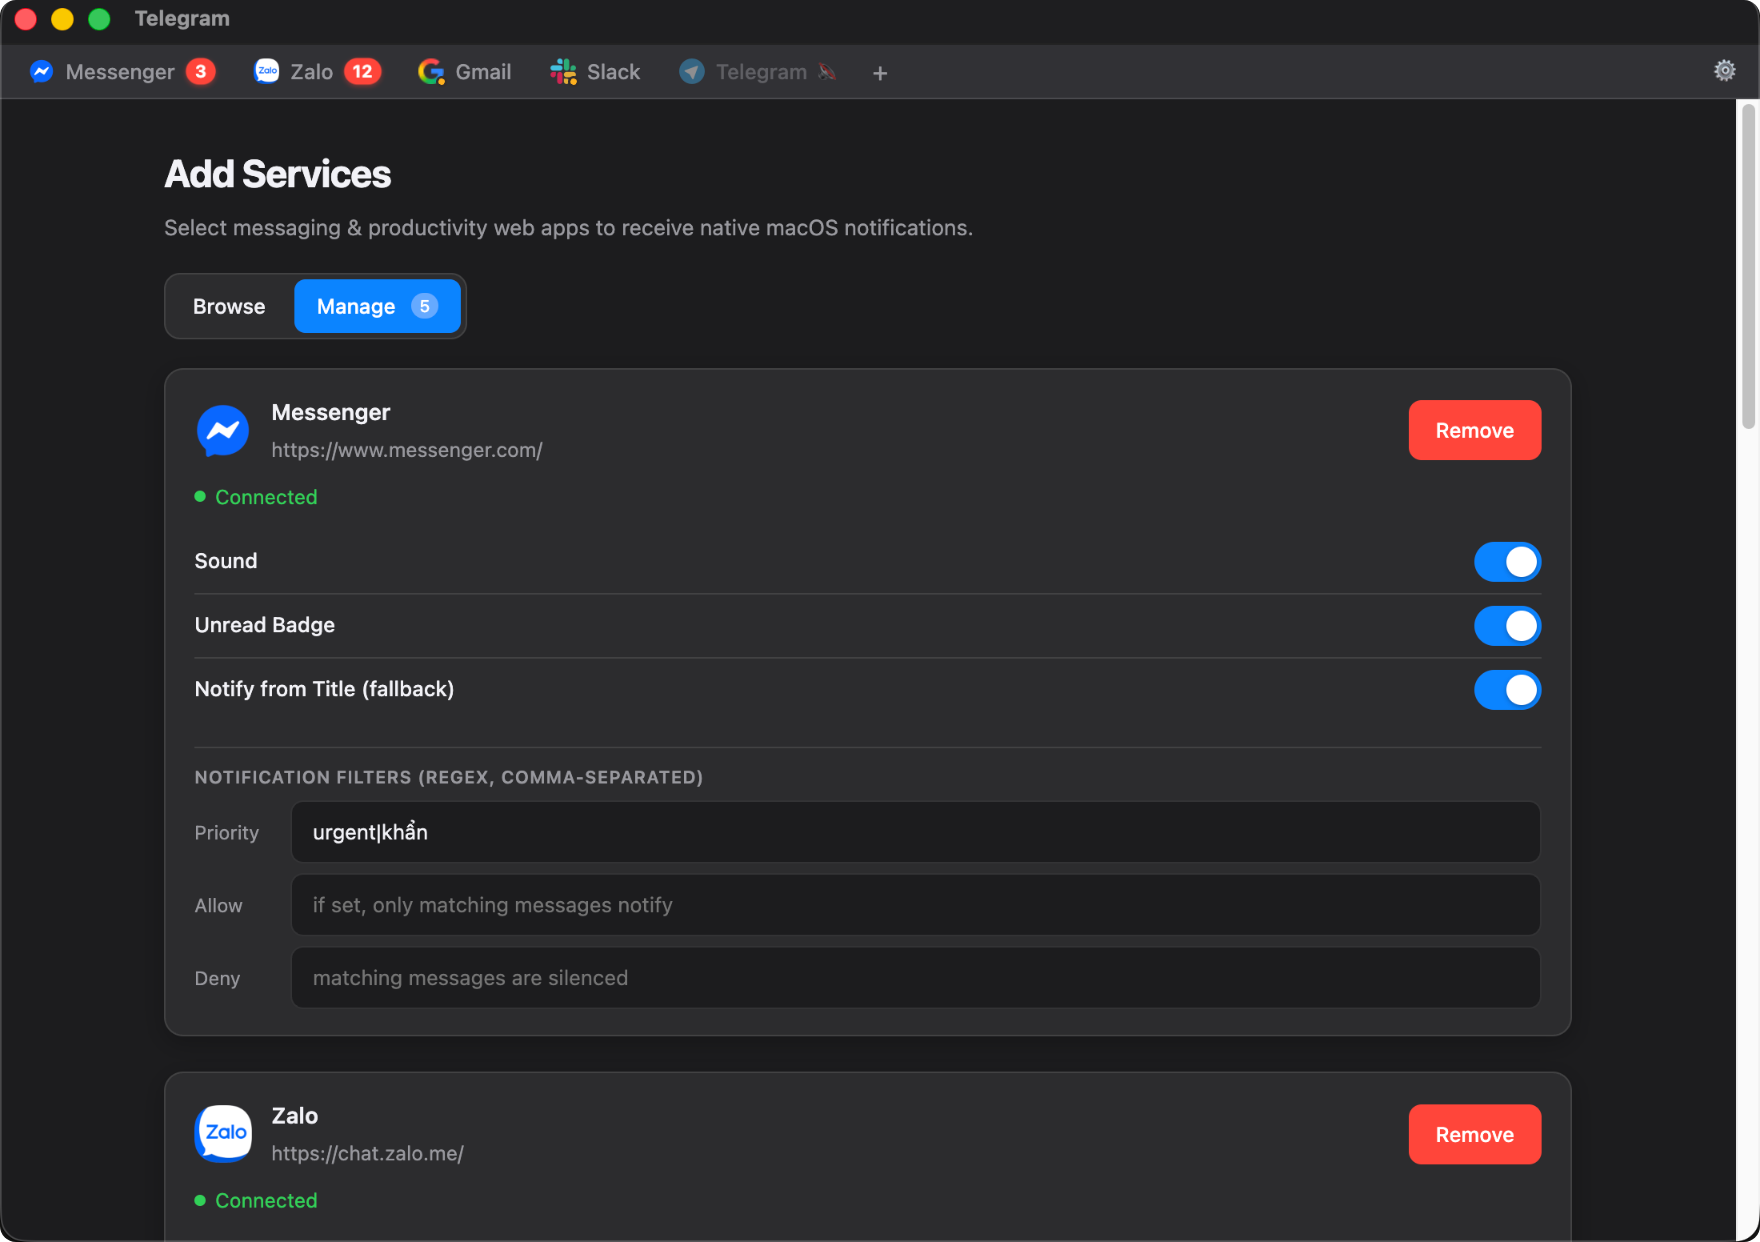Remove the Zalo service
Screen dimensions: 1760x1242
1475,1134
